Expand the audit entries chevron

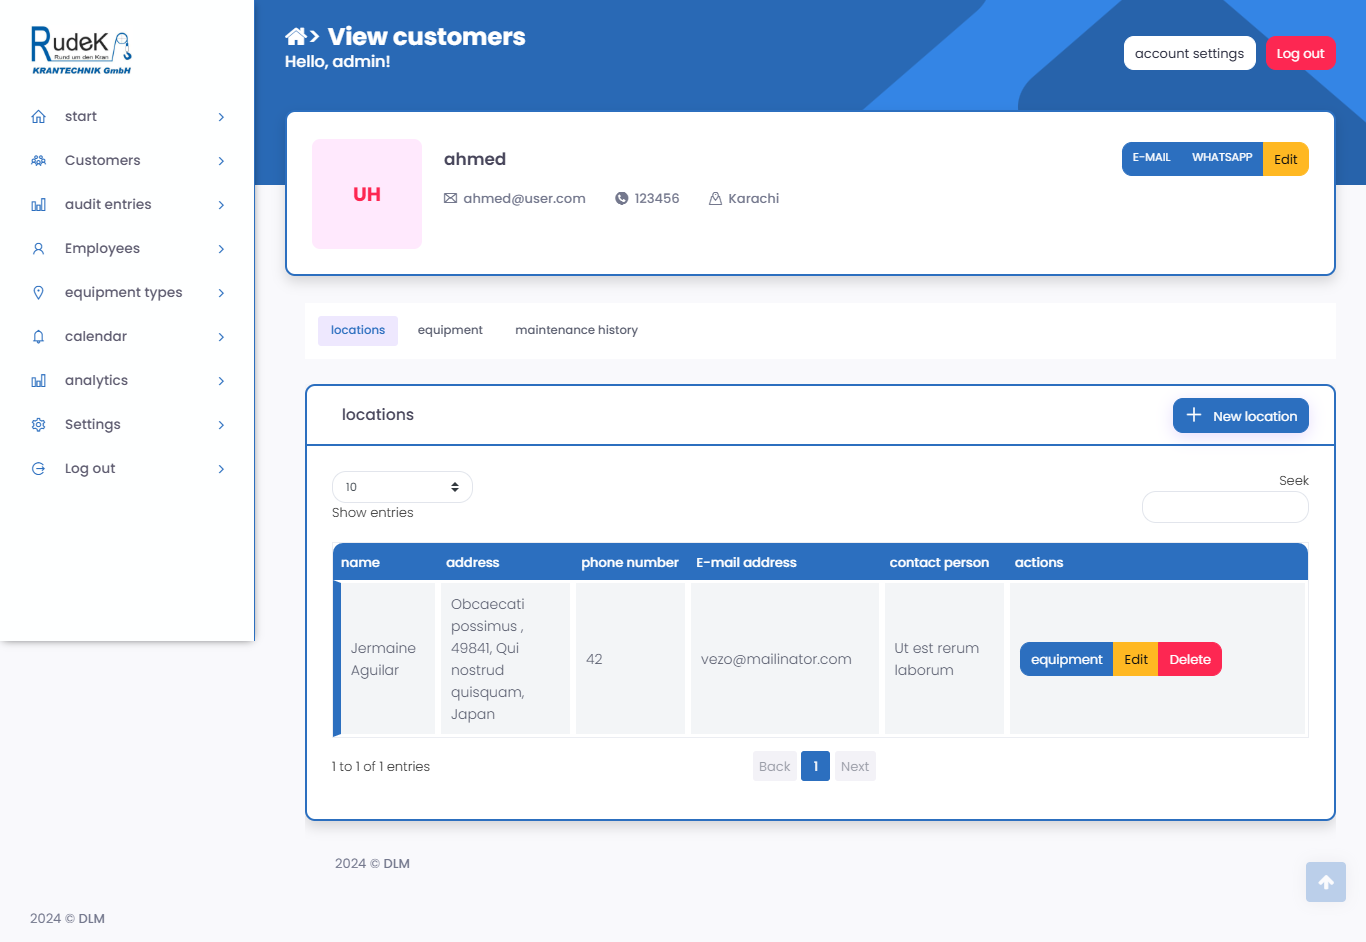221,205
